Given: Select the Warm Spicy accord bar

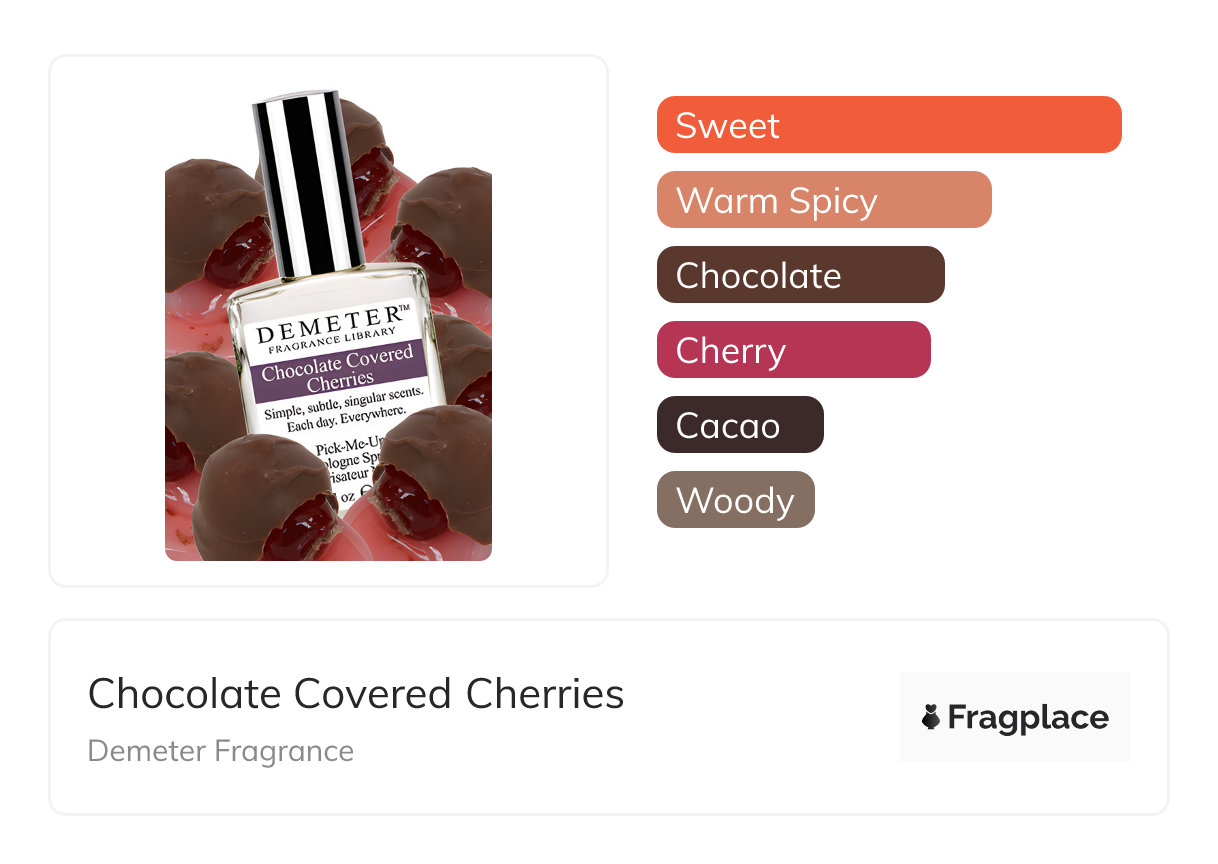Looking at the screenshot, I should tap(824, 200).
